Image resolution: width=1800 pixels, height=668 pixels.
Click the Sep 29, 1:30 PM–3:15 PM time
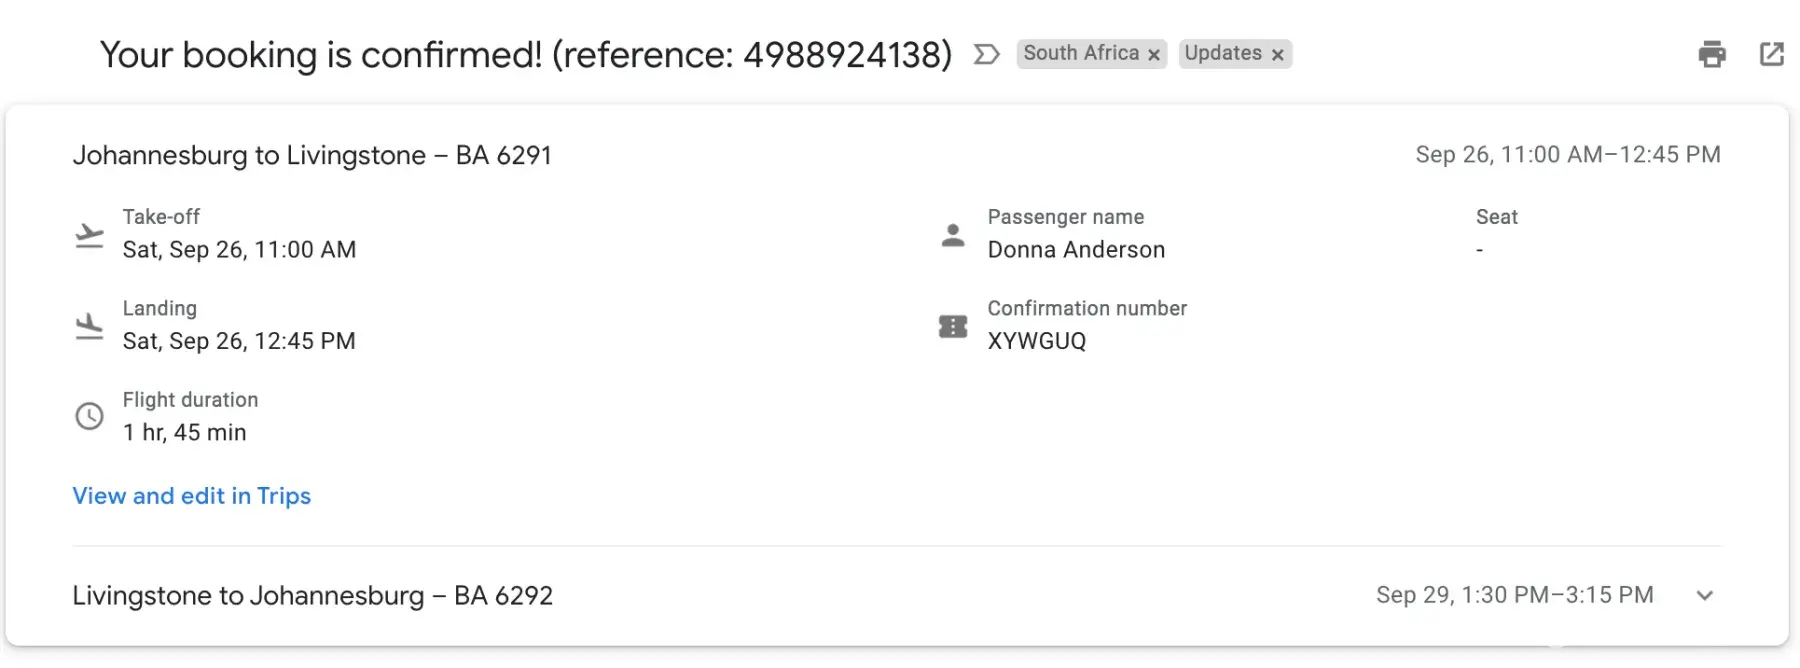pyautogui.click(x=1514, y=596)
